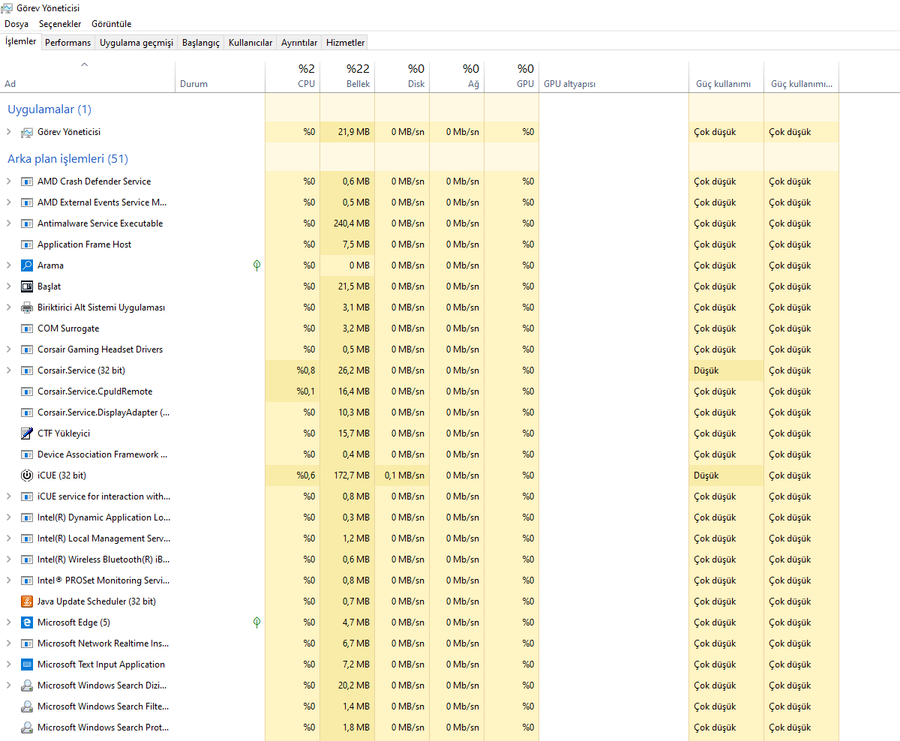The width and height of the screenshot is (900, 741).
Task: Click the Arka plan işlemleri (51) heading
Action: point(68,158)
